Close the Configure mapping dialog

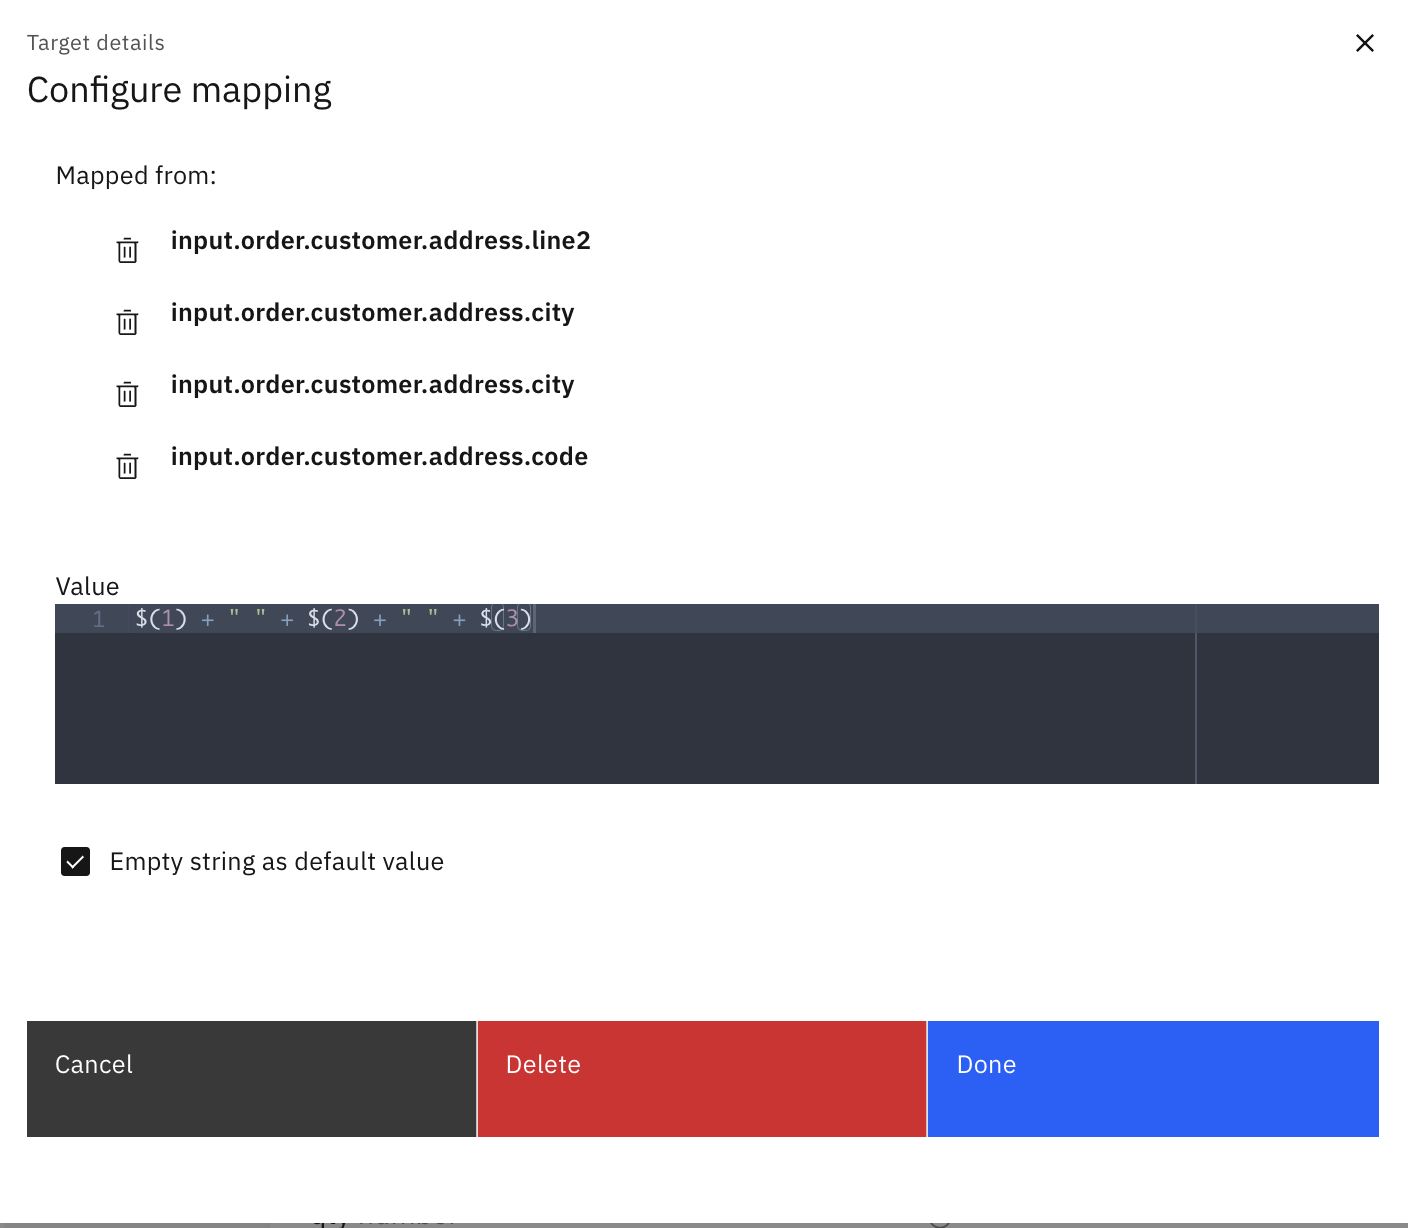1364,43
